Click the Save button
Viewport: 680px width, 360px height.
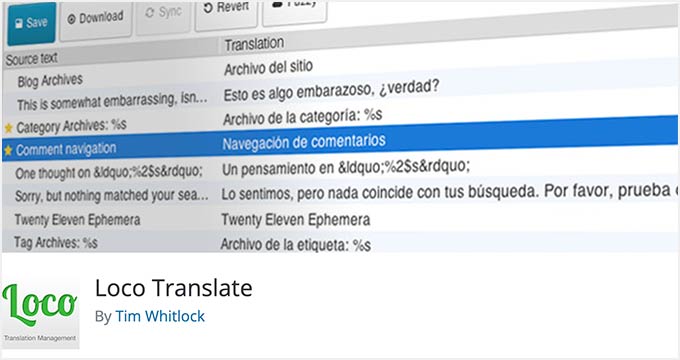pos(31,23)
